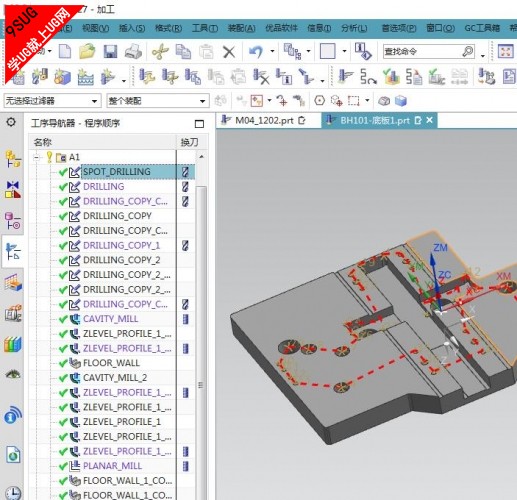The image size is (517, 500).
Task: Open the Analysis (分析) menu
Action: click(x=354, y=28)
